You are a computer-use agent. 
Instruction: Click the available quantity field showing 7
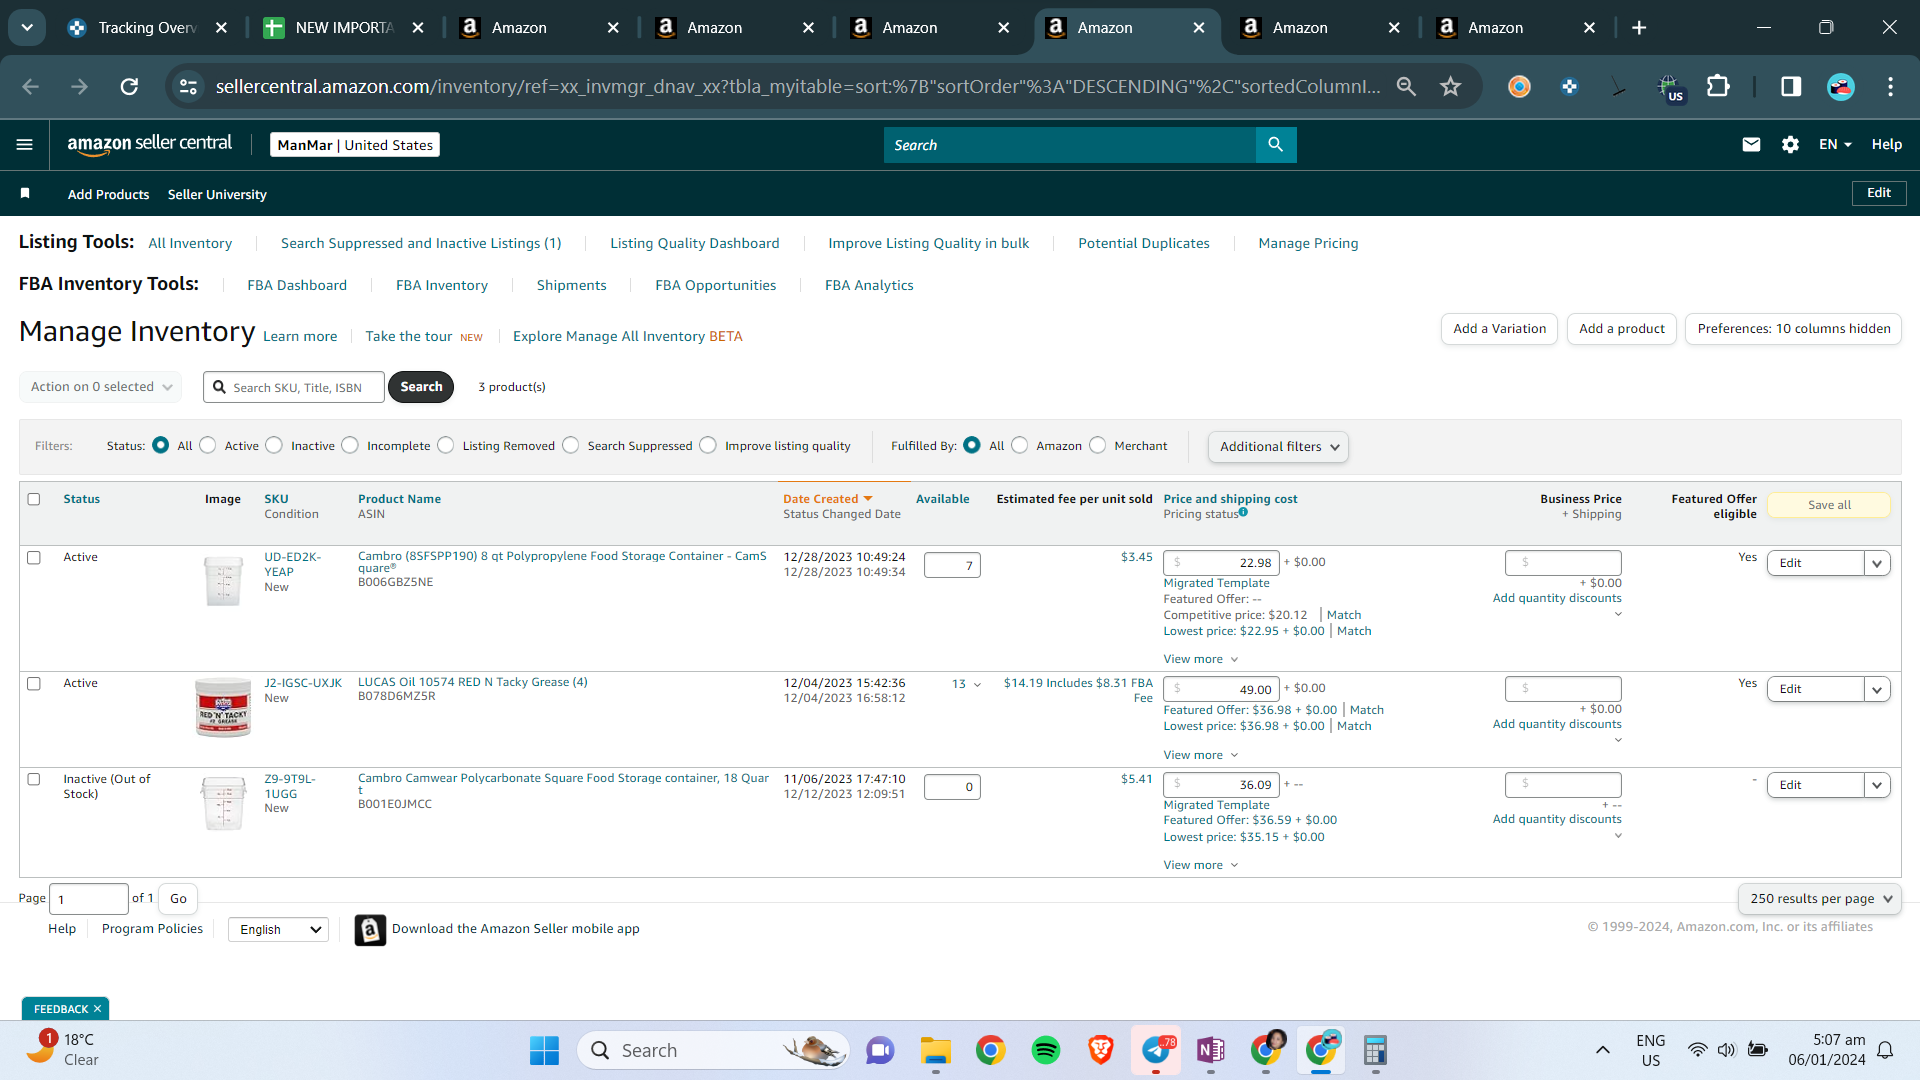tap(952, 565)
